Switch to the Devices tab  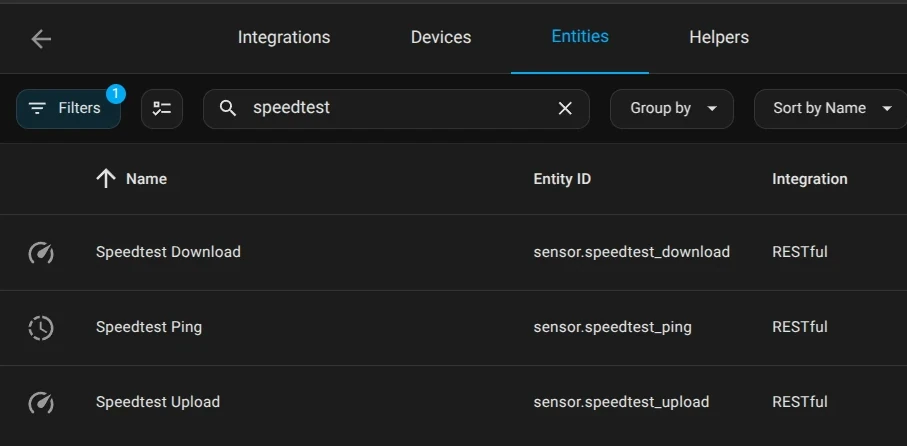[x=441, y=38]
